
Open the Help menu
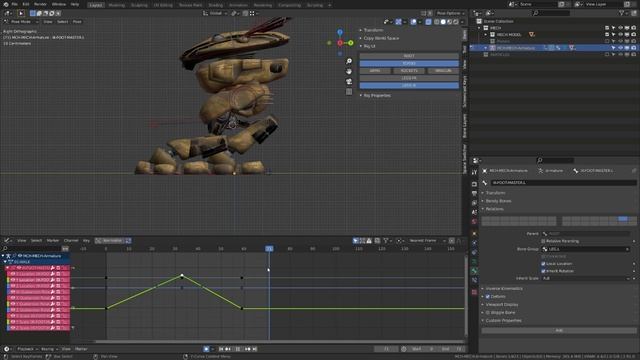(75, 4)
